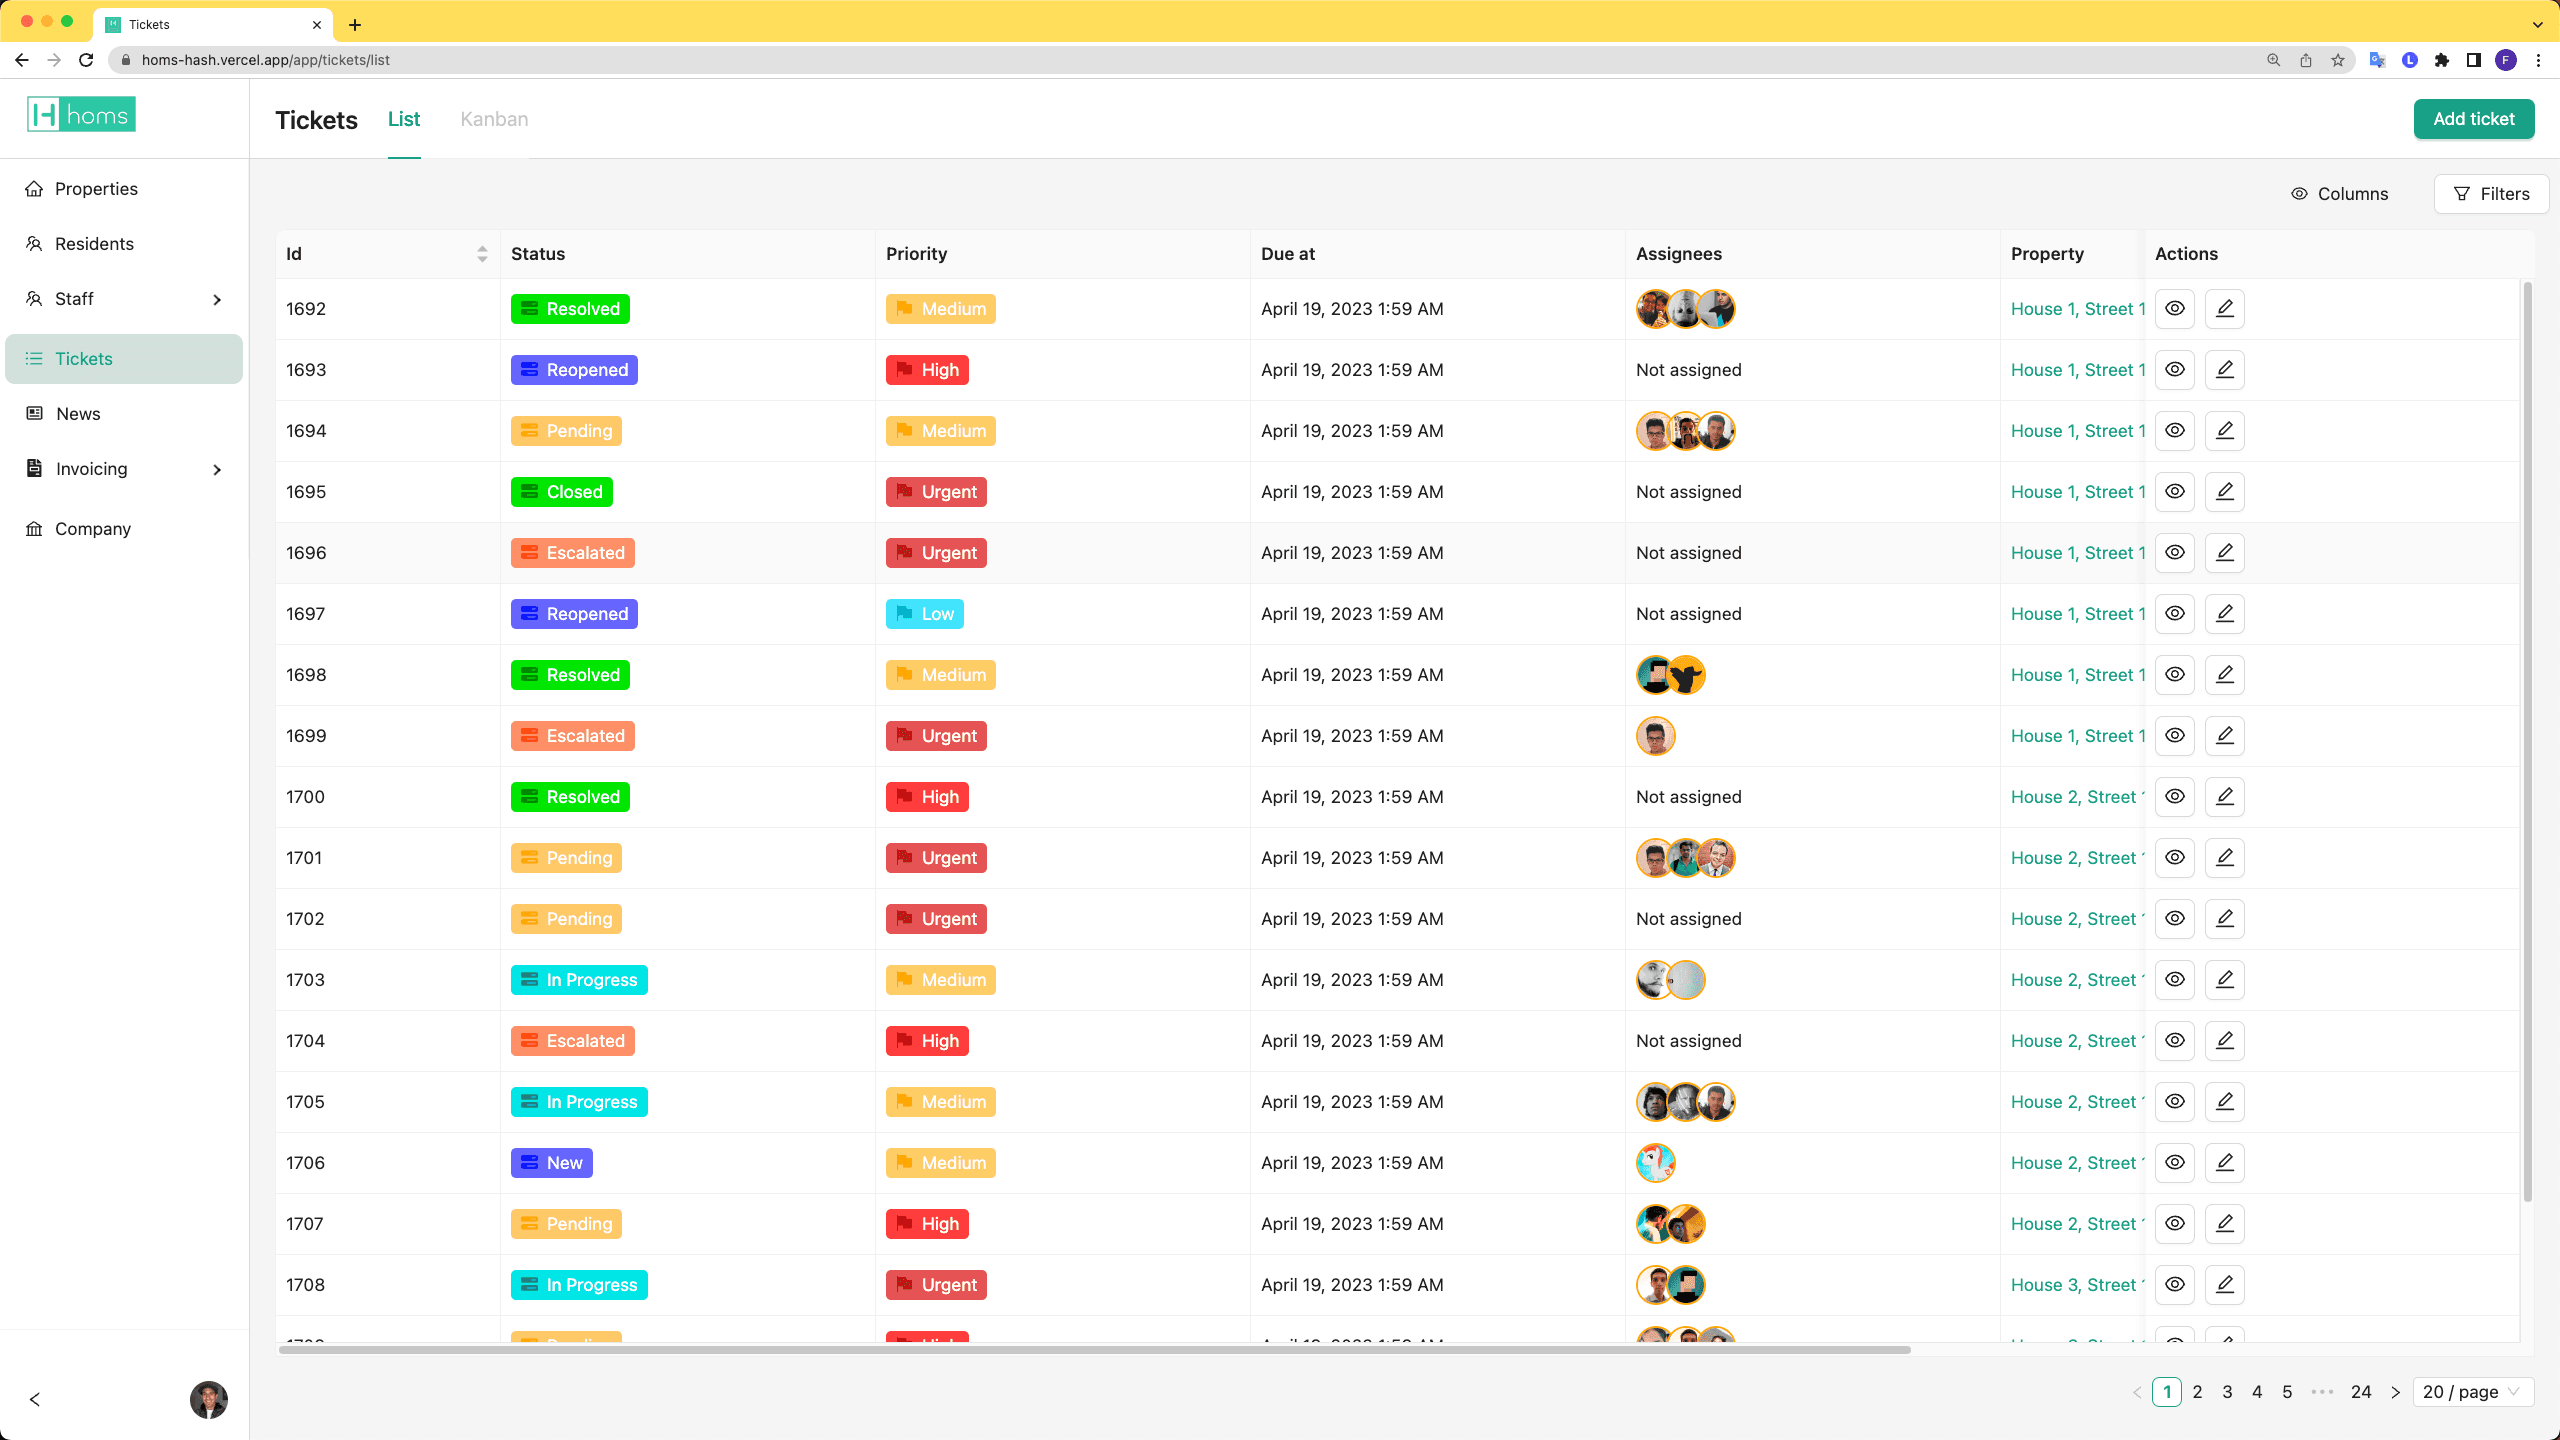This screenshot has width=2560, height=1440.
Task: Click the browser extensions puzzle icon
Action: pos(2442,60)
